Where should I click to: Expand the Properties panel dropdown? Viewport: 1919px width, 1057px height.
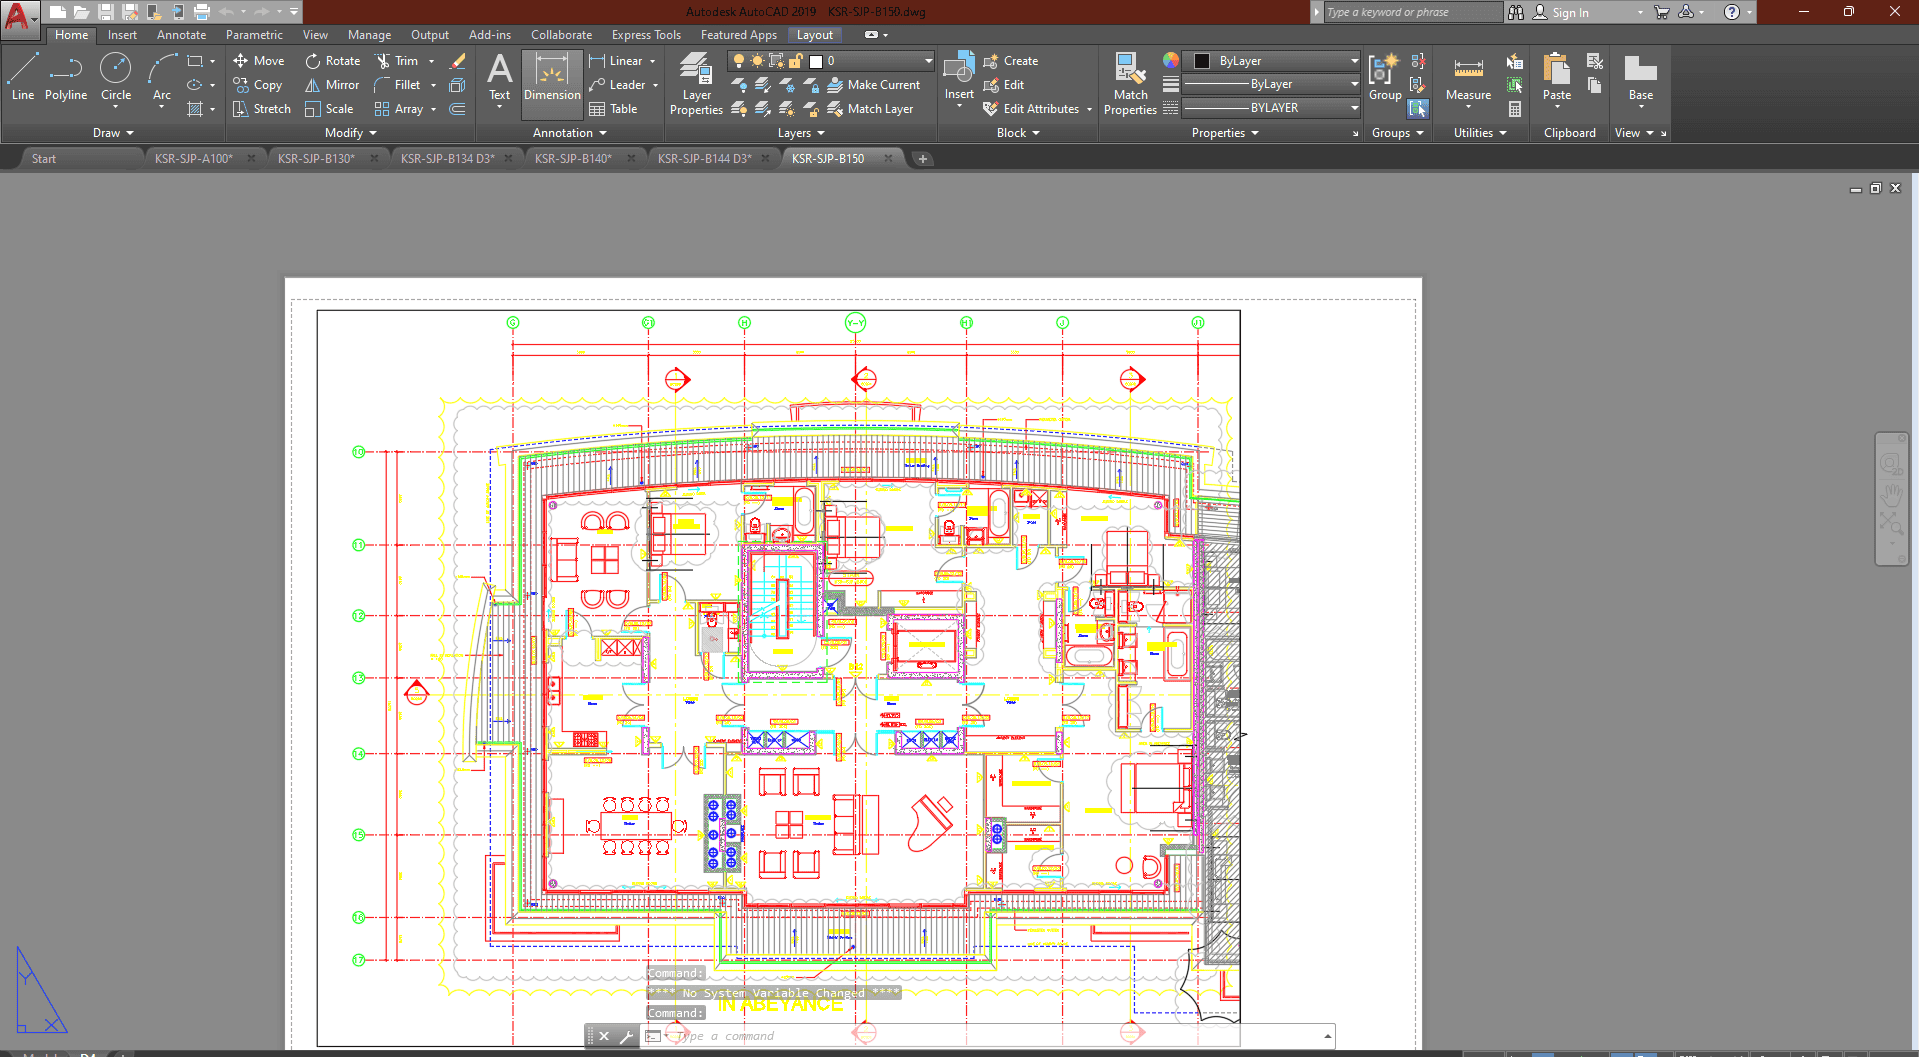[1224, 133]
